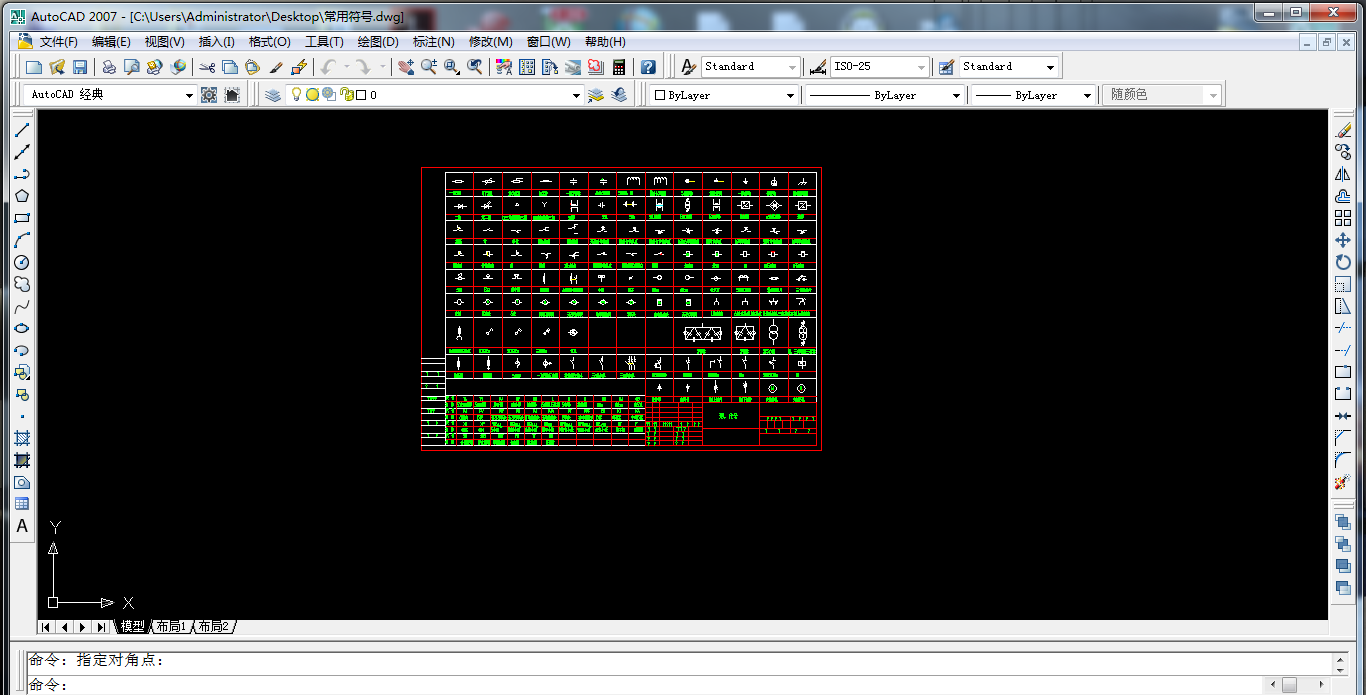Screen dimensions: 1366x695
Task: Pick the Multiline Text tool
Action: pos(22,526)
